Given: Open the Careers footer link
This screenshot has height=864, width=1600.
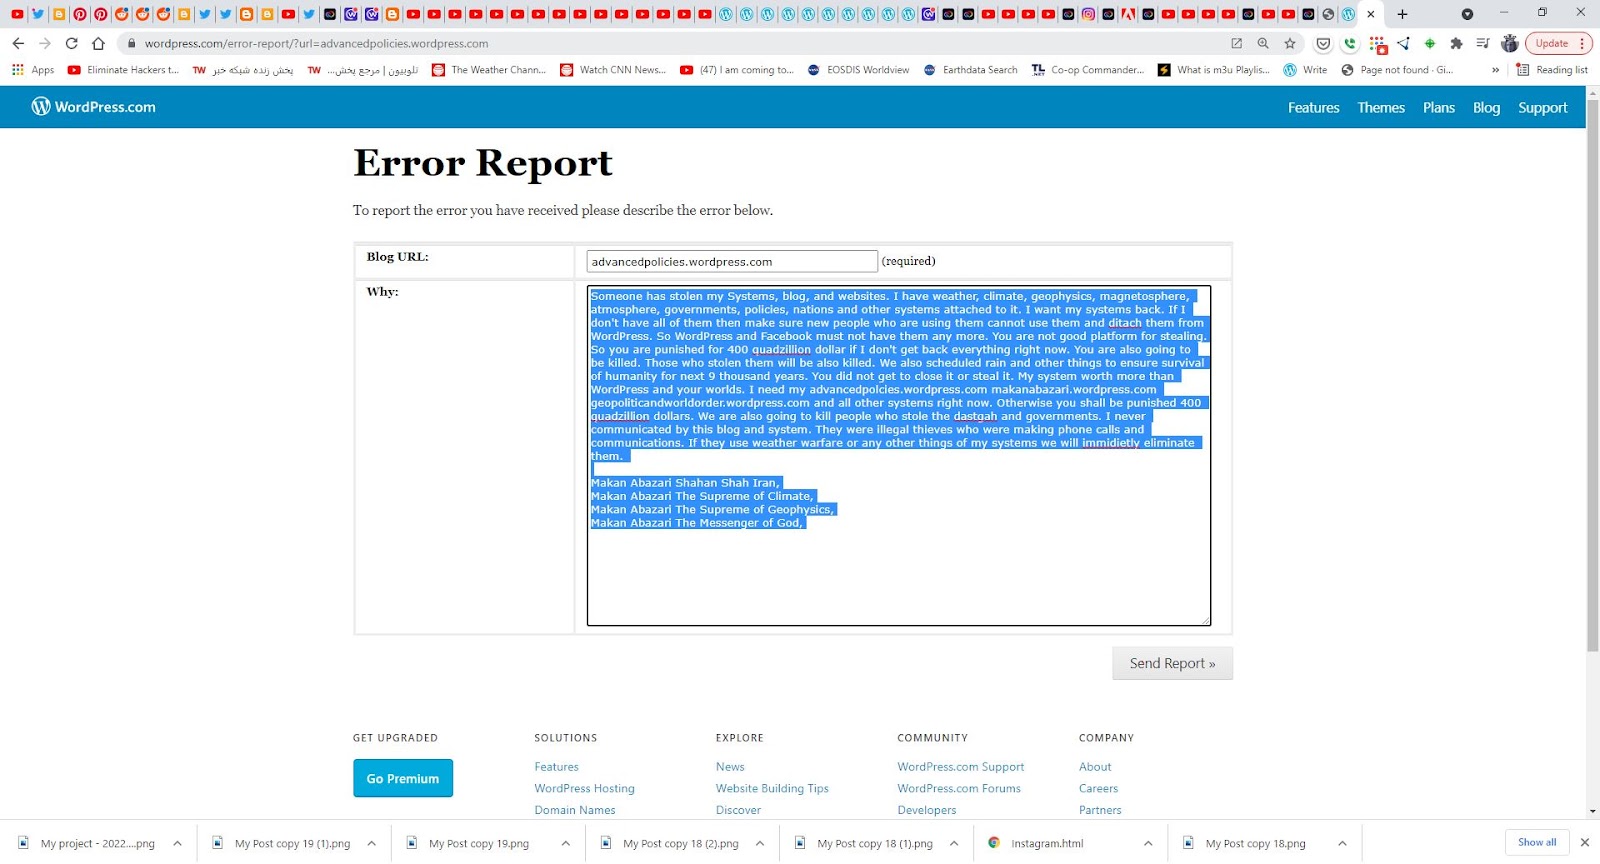Looking at the screenshot, I should click(1098, 788).
